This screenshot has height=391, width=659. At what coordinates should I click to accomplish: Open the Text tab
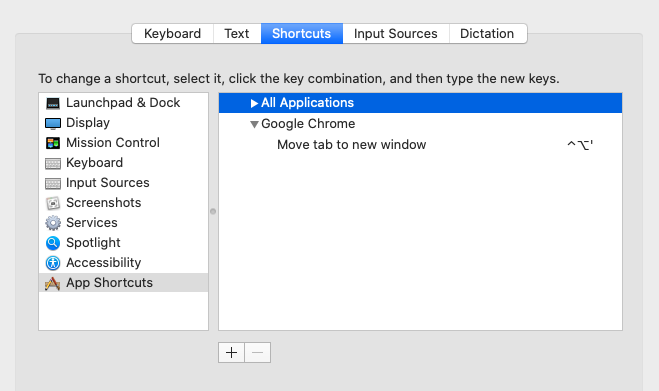237,34
